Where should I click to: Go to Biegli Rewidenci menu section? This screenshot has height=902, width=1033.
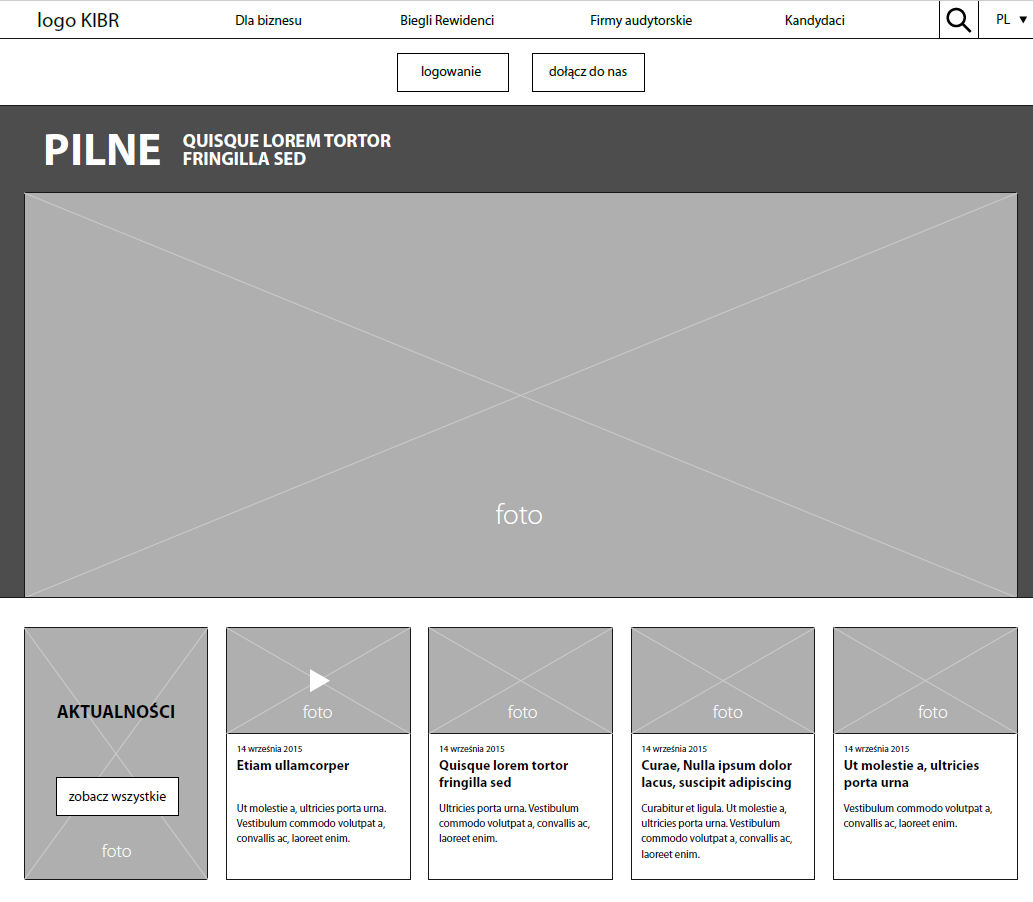click(447, 20)
